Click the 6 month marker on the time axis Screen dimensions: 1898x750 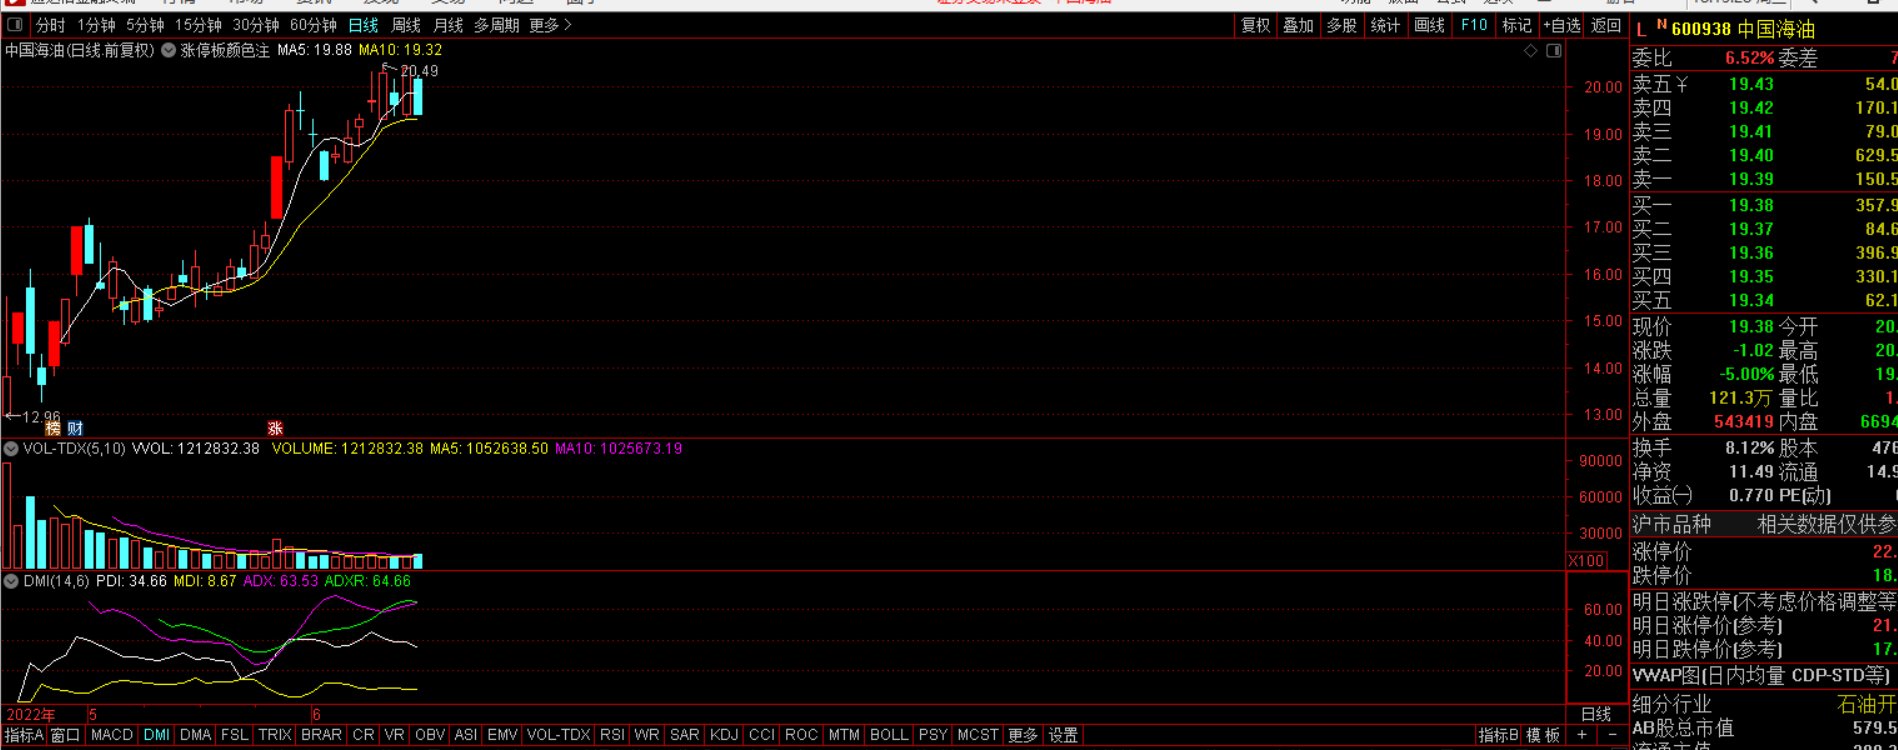click(x=316, y=714)
